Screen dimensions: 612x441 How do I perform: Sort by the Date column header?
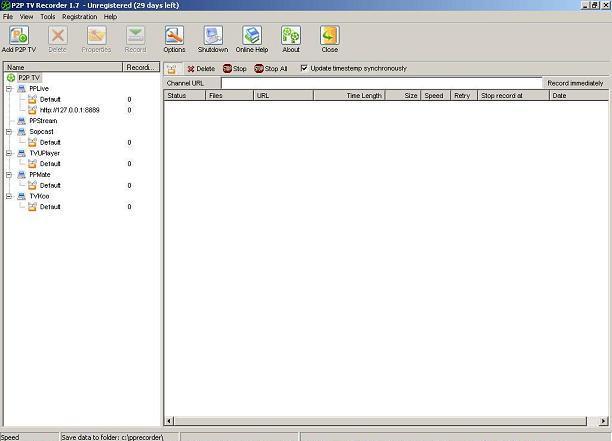click(579, 95)
